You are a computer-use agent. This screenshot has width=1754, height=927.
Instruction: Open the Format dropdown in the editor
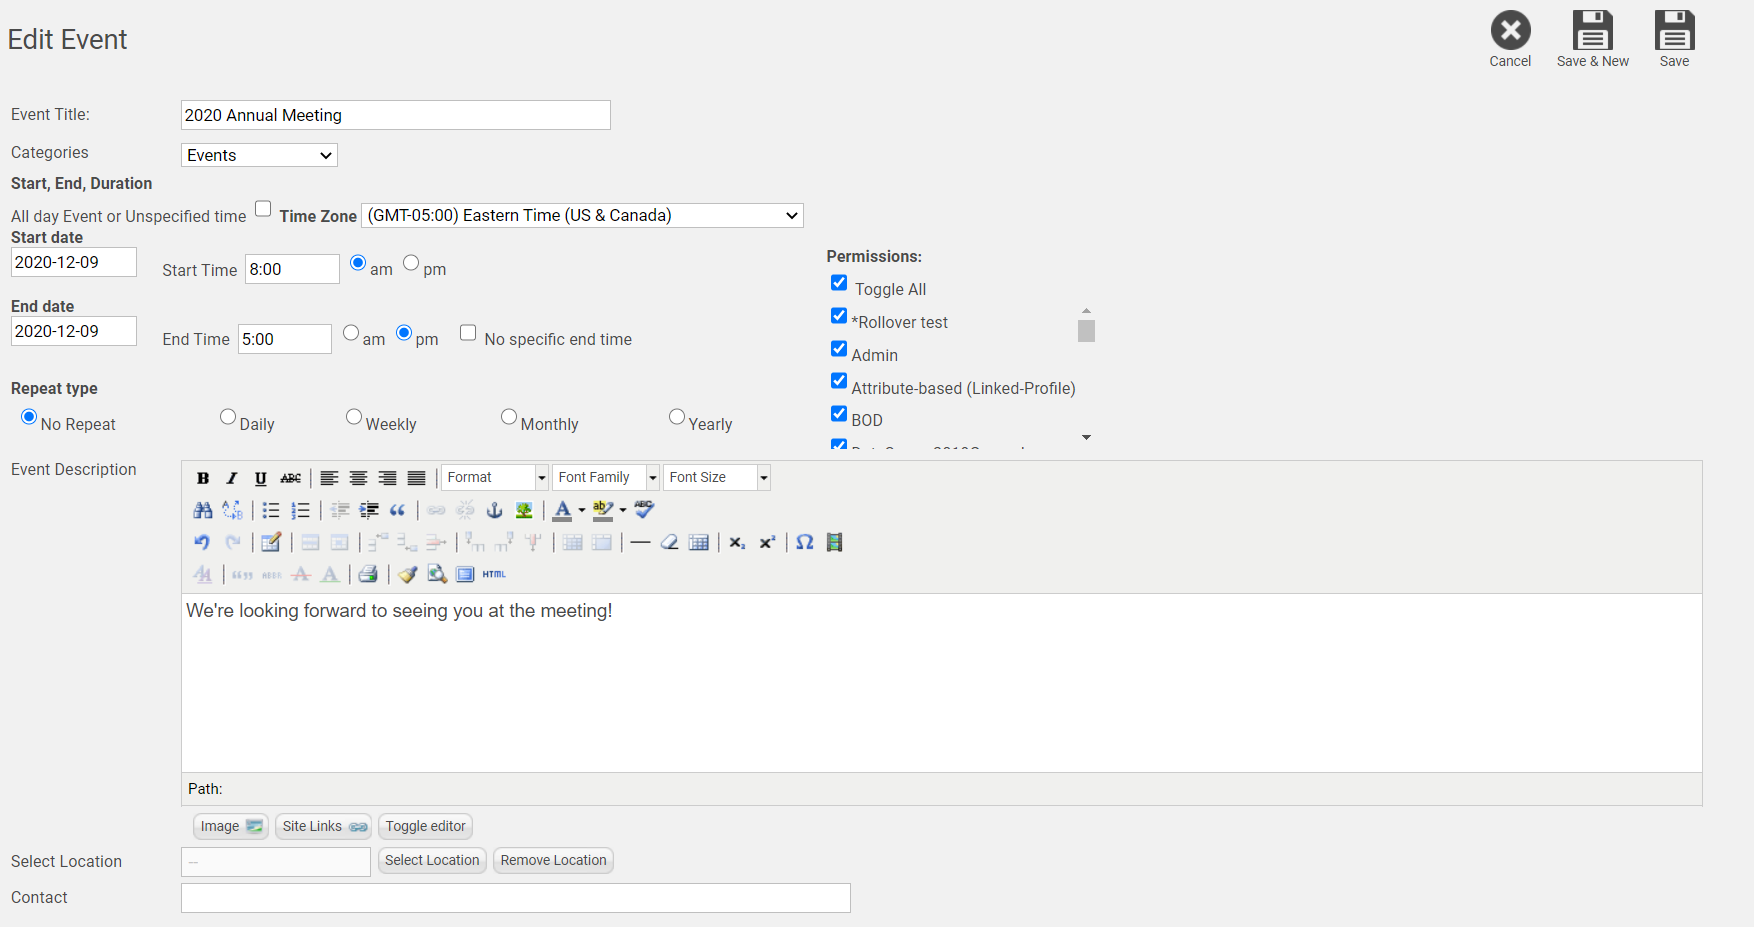(x=495, y=478)
